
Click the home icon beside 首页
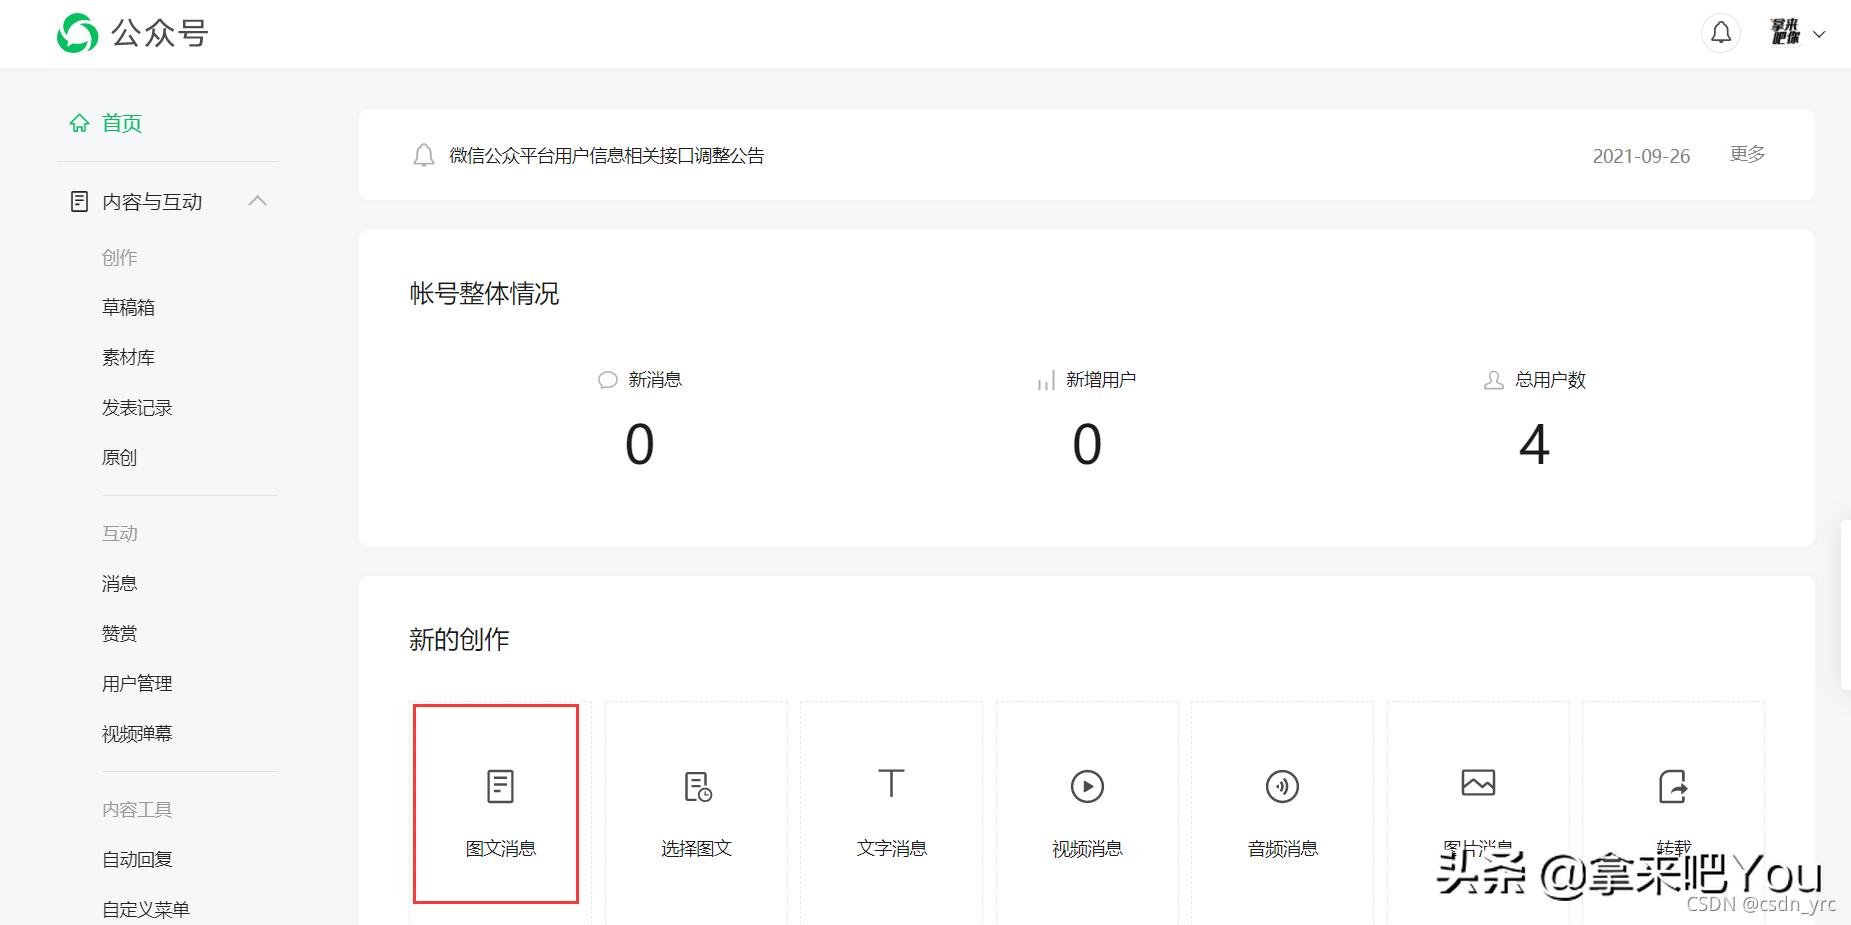pyautogui.click(x=80, y=122)
